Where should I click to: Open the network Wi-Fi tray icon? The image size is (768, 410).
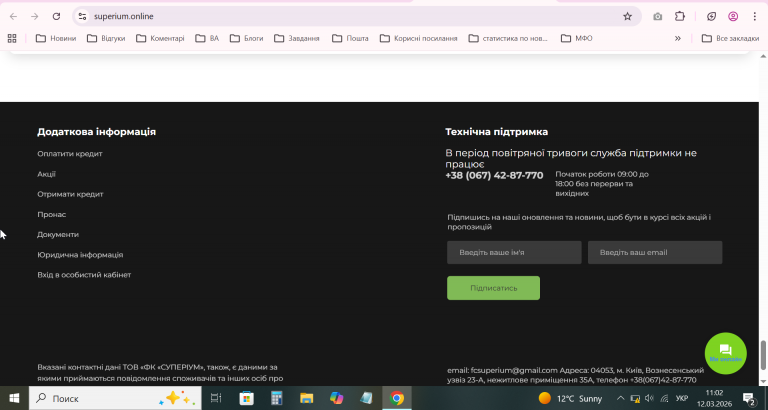[x=664, y=398]
